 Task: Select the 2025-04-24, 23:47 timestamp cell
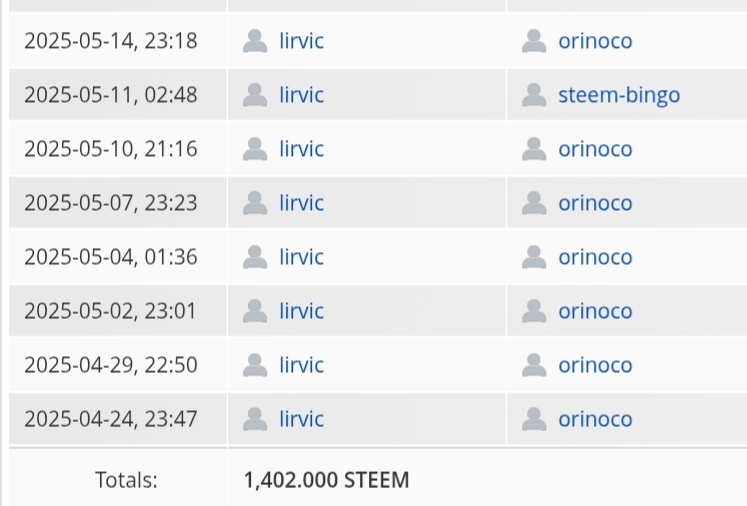[x=110, y=419]
